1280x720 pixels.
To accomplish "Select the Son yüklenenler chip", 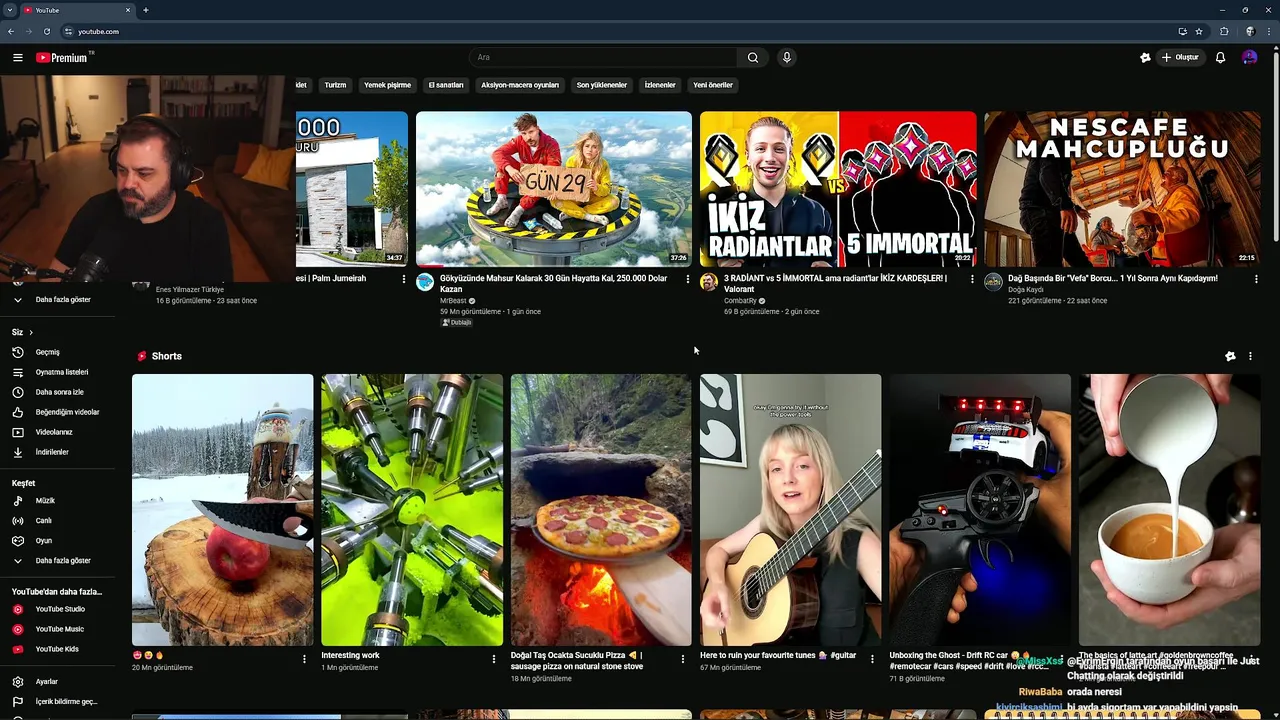I will (602, 85).
